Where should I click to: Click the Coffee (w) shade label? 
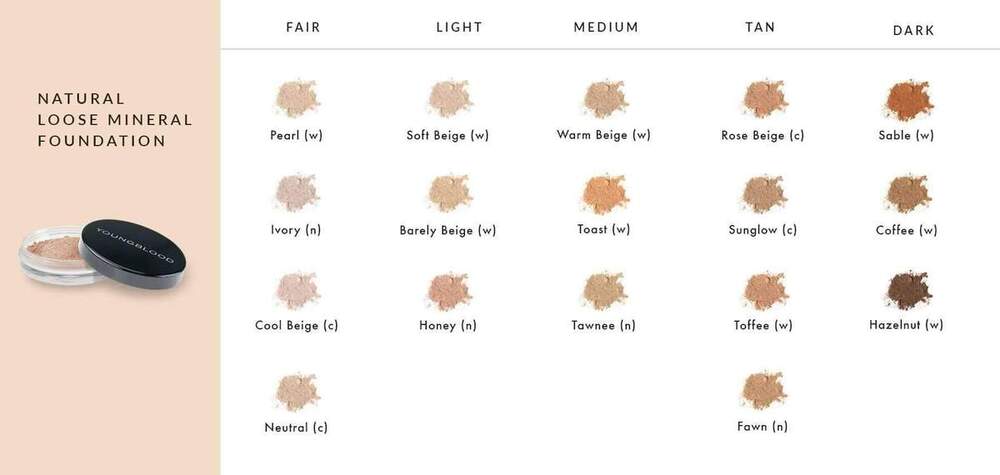click(x=906, y=230)
